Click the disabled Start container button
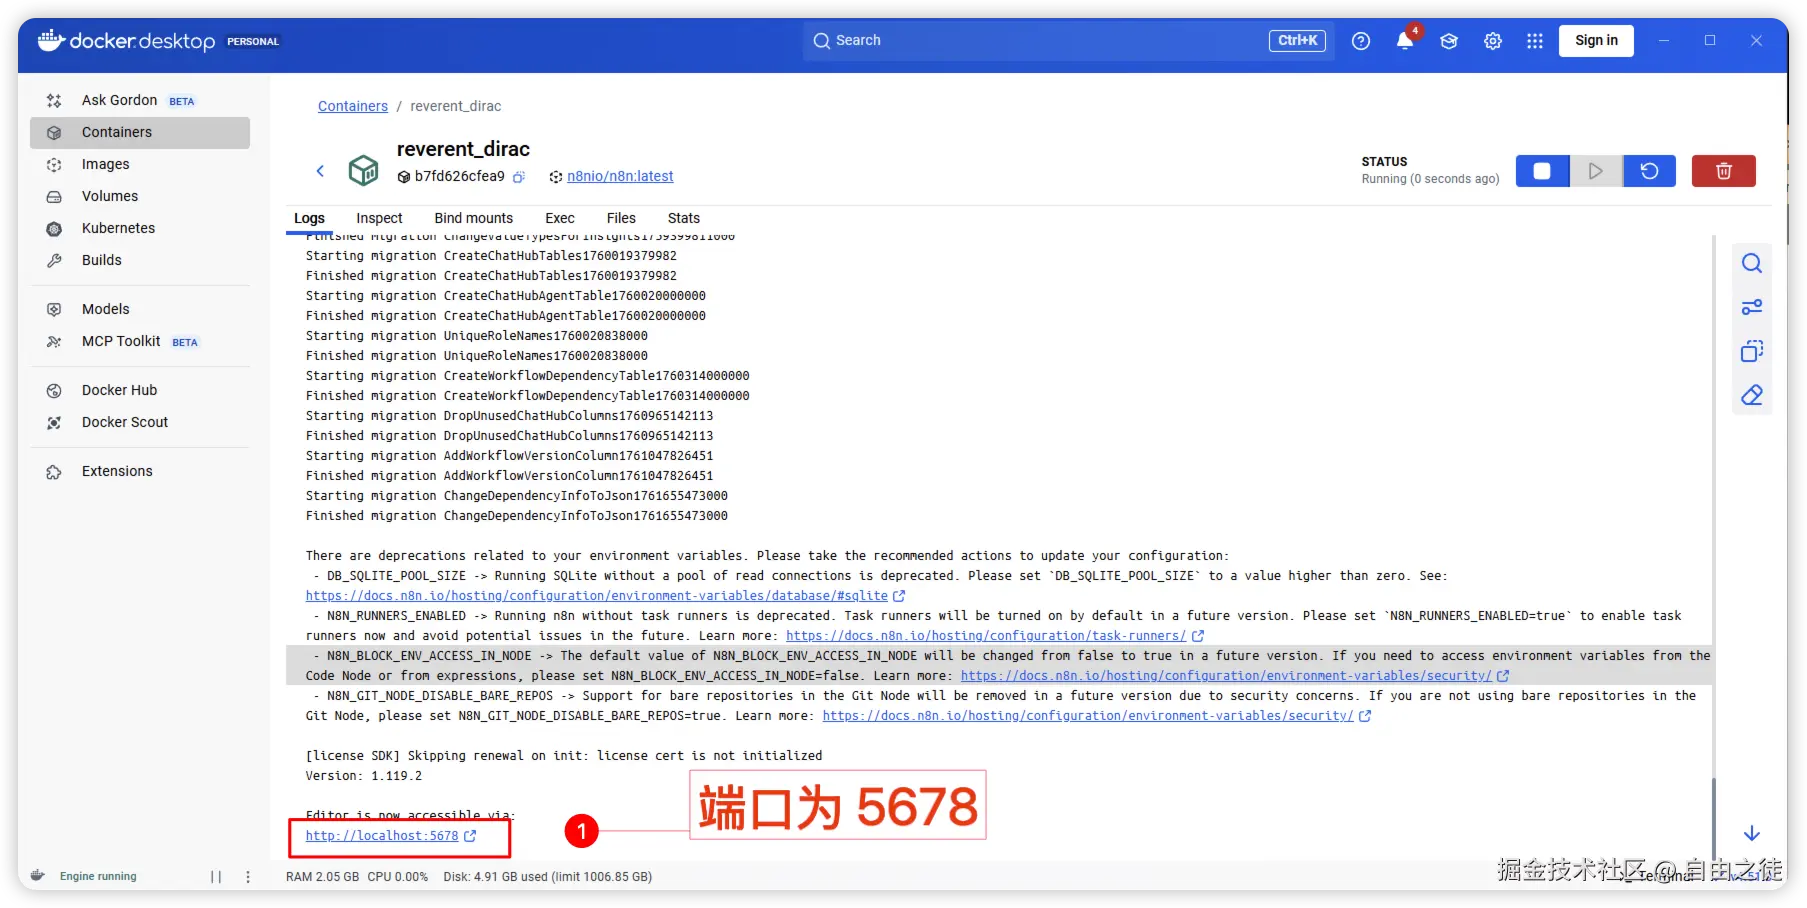Viewport: 1807px width, 908px height. pos(1596,171)
